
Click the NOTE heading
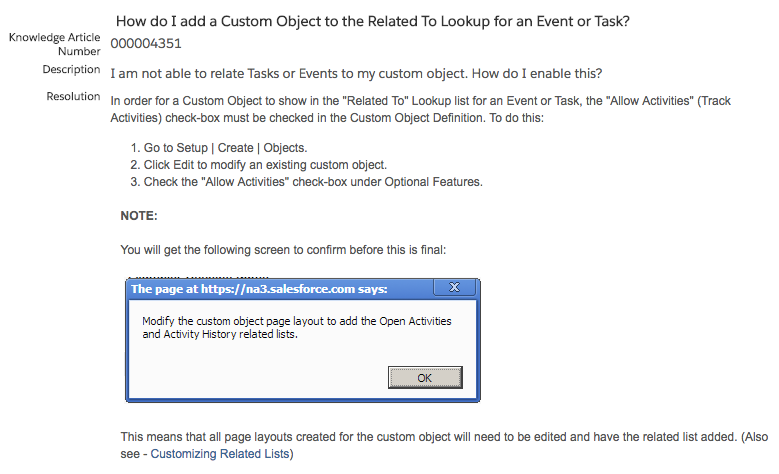[139, 216]
